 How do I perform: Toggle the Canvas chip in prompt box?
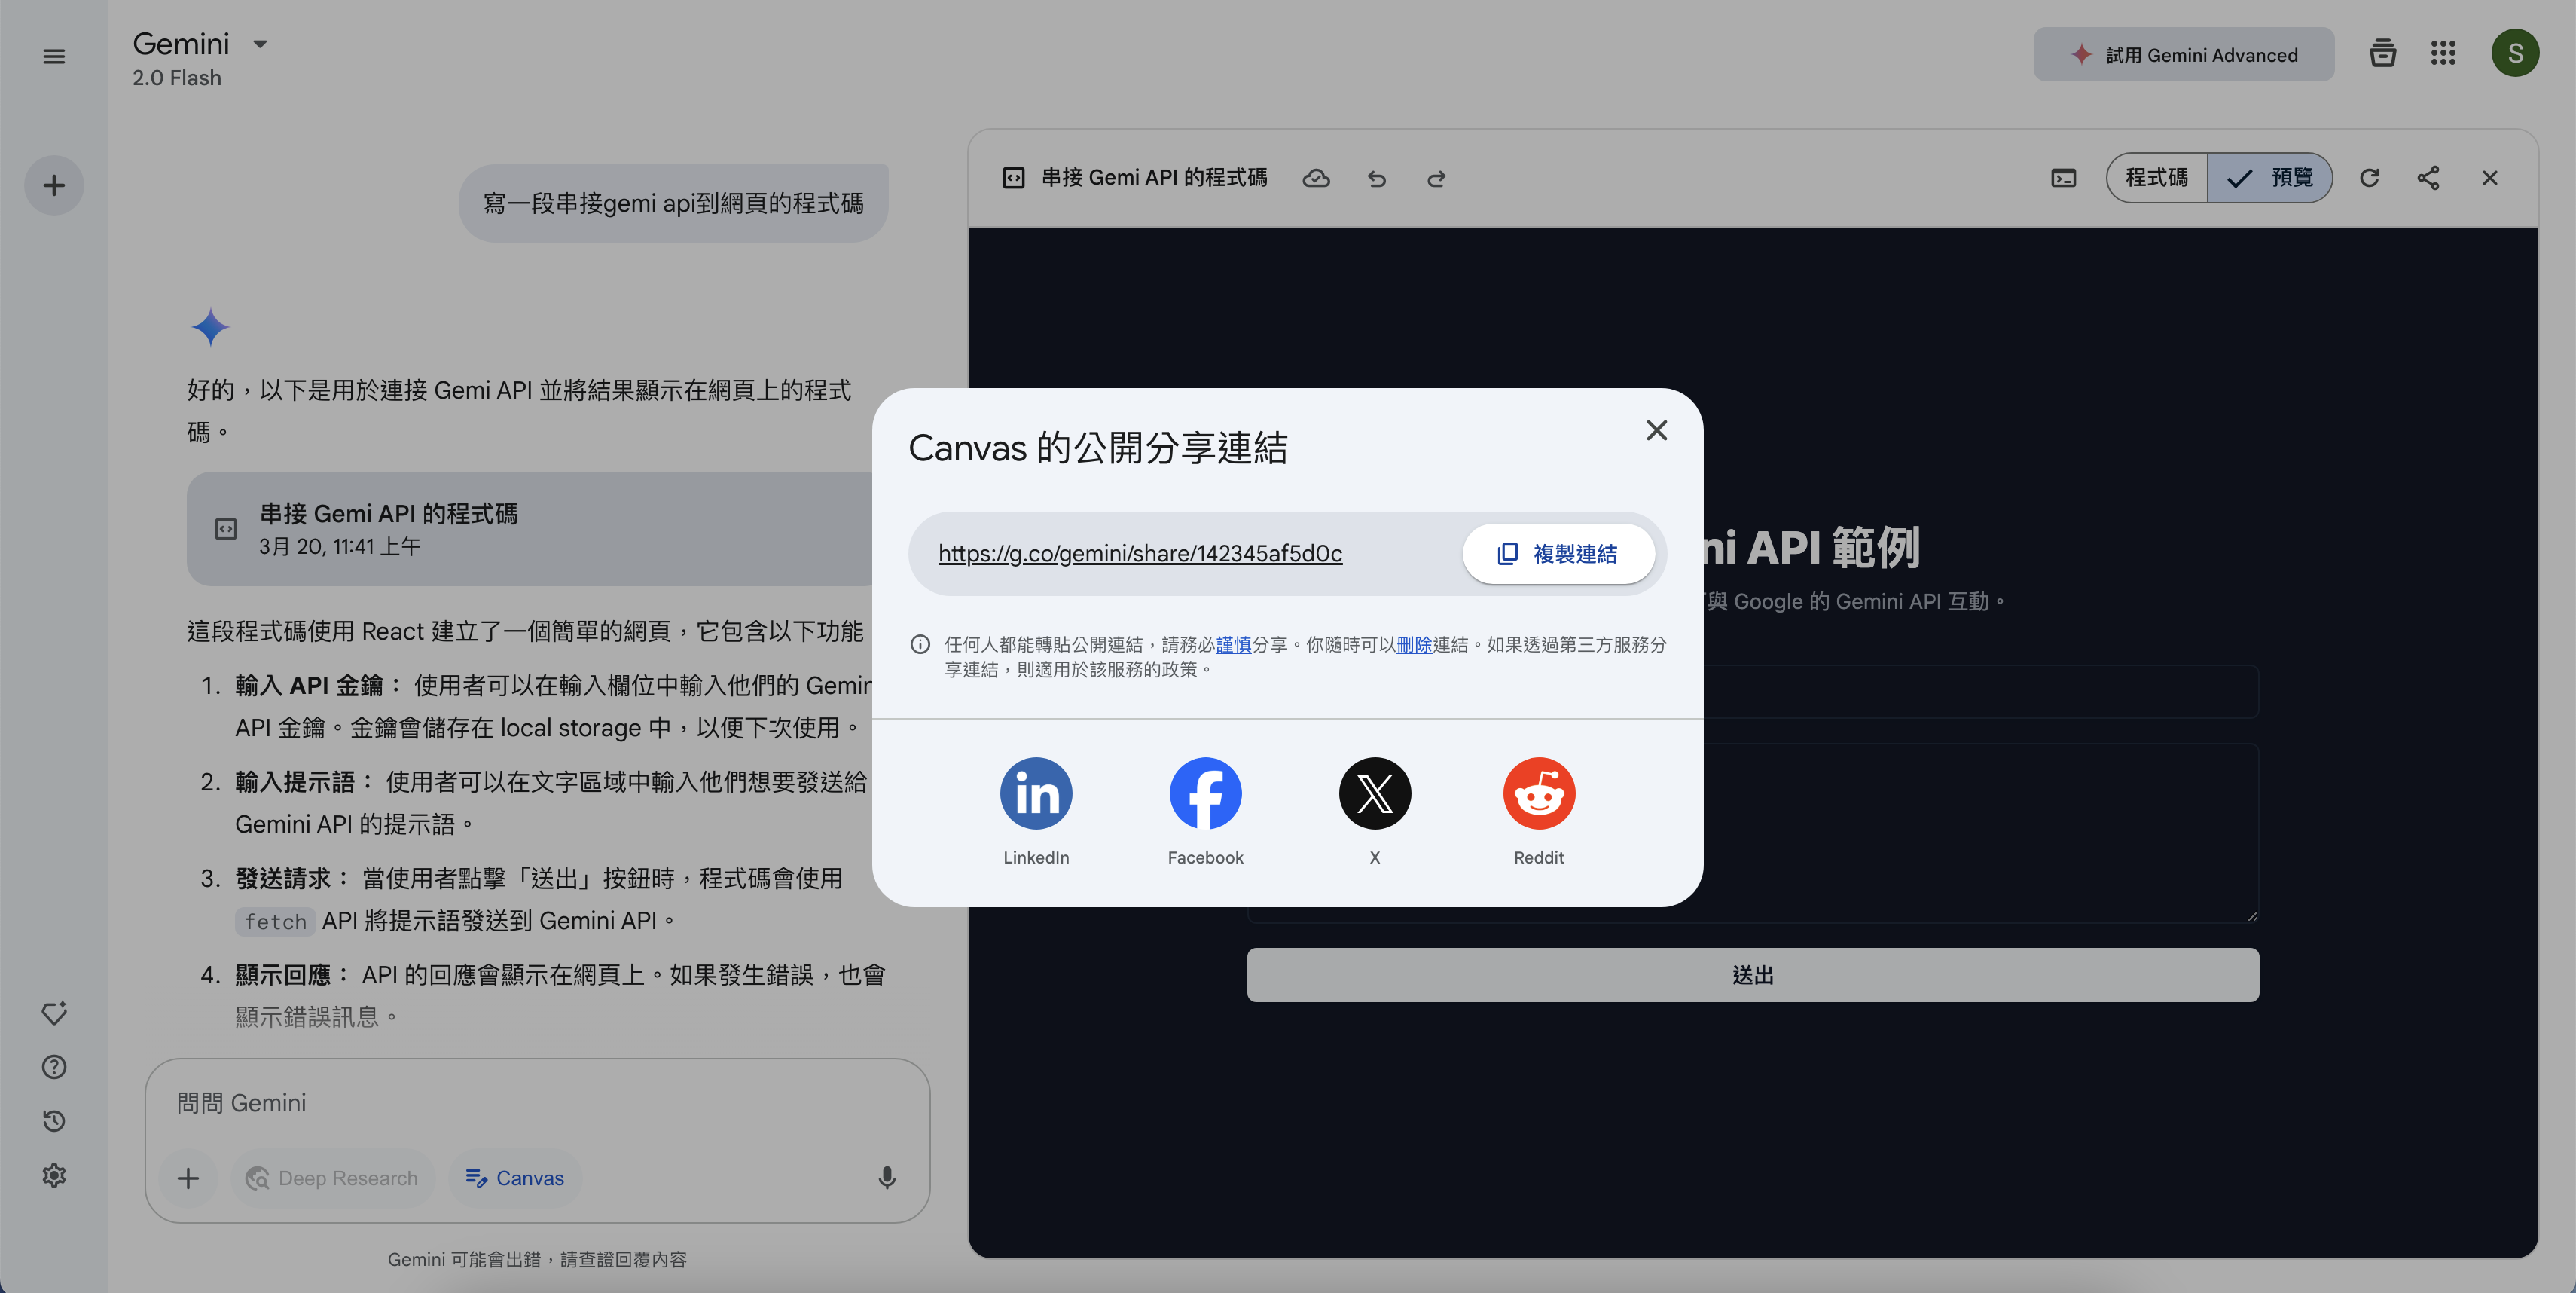pos(515,1178)
